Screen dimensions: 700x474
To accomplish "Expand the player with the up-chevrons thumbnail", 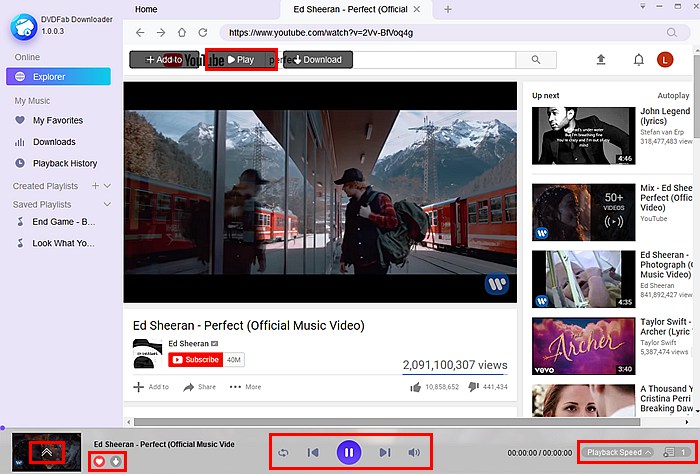I will click(x=46, y=452).
